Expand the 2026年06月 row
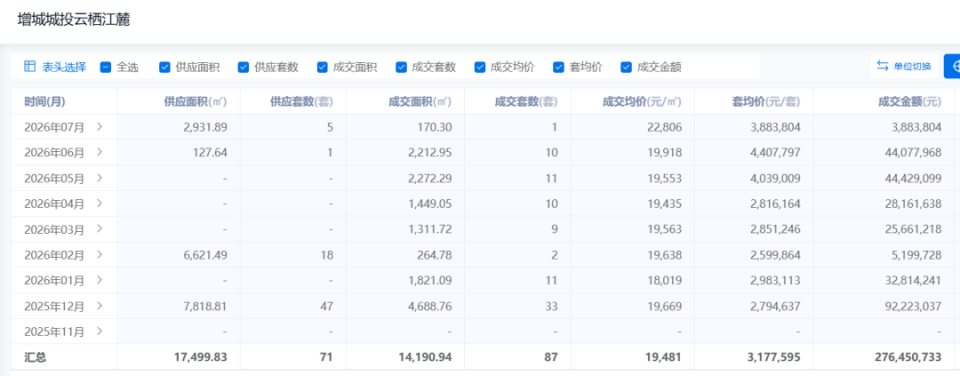This screenshot has height=376, width=960. coord(99,152)
